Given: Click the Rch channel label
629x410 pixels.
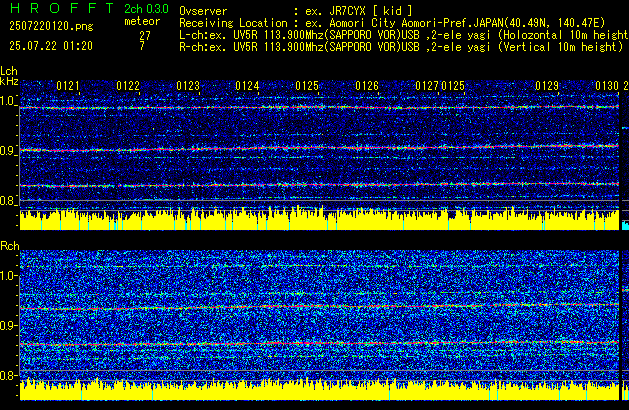Looking at the screenshot, I should pyautogui.click(x=10, y=246).
